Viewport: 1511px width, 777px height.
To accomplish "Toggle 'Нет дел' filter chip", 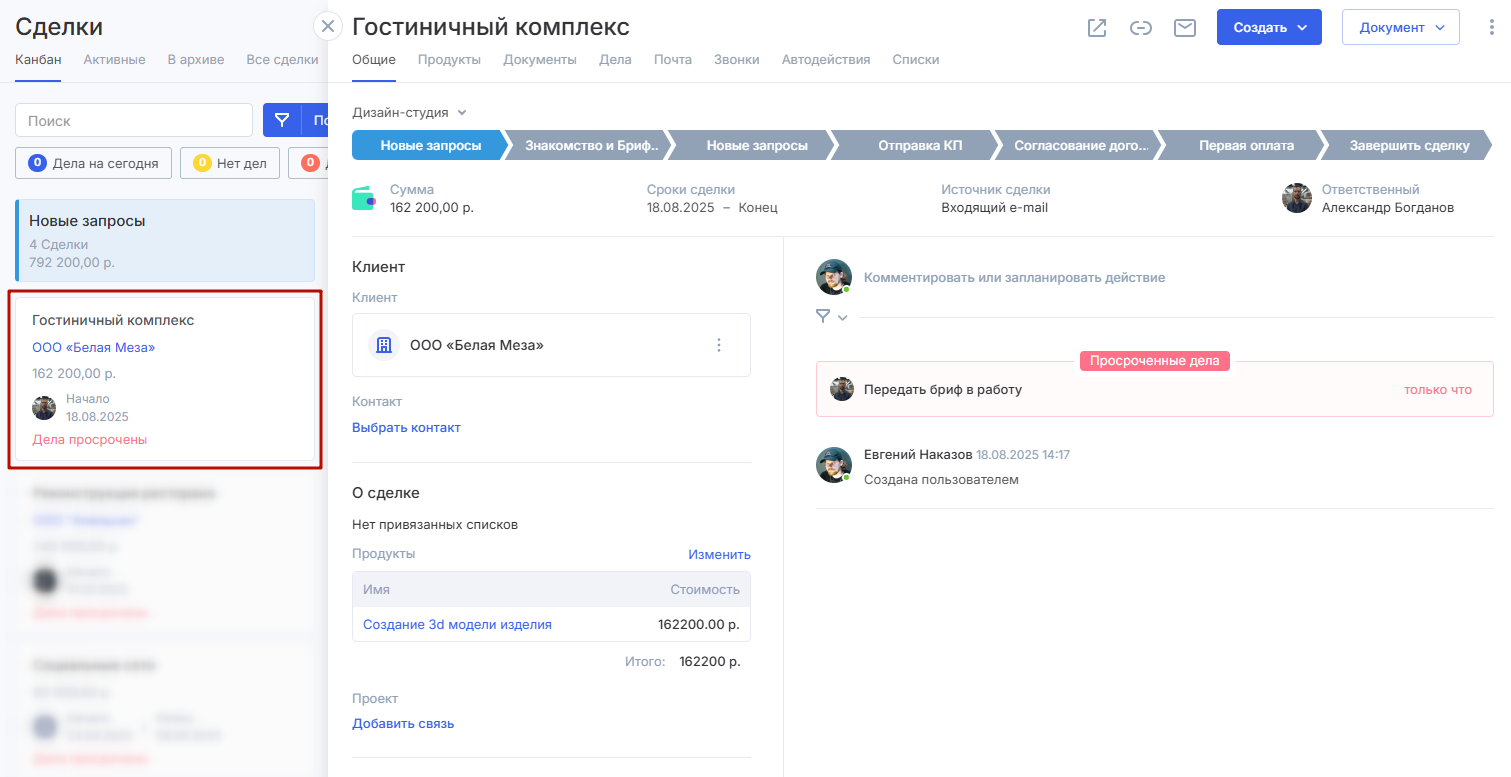I will [x=230, y=163].
